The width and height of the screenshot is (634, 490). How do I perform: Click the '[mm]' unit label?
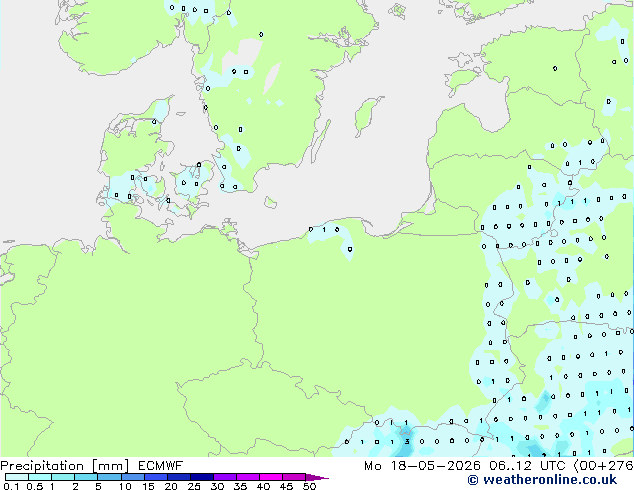coord(110,466)
